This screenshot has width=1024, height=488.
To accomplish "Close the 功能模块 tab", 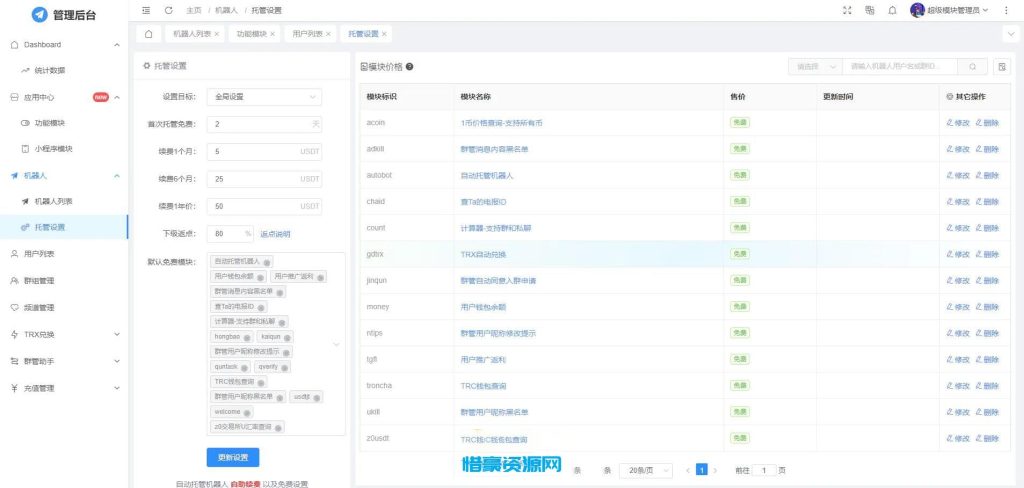I will click(272, 34).
